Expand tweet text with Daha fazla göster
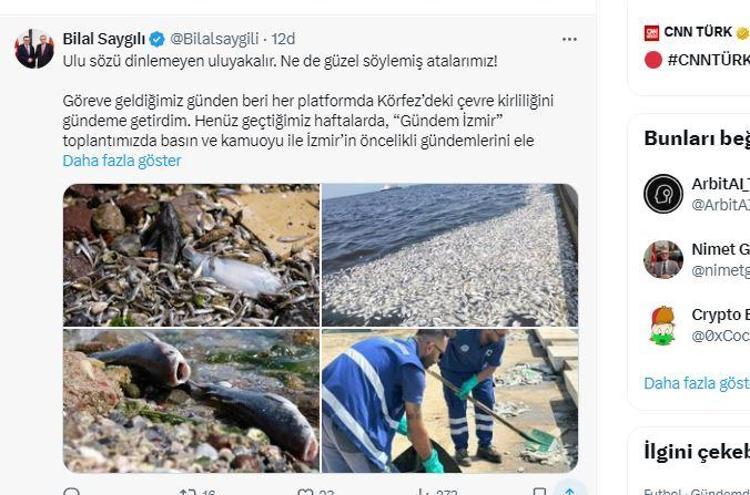Screen dimensions: 750x495 click(122, 161)
